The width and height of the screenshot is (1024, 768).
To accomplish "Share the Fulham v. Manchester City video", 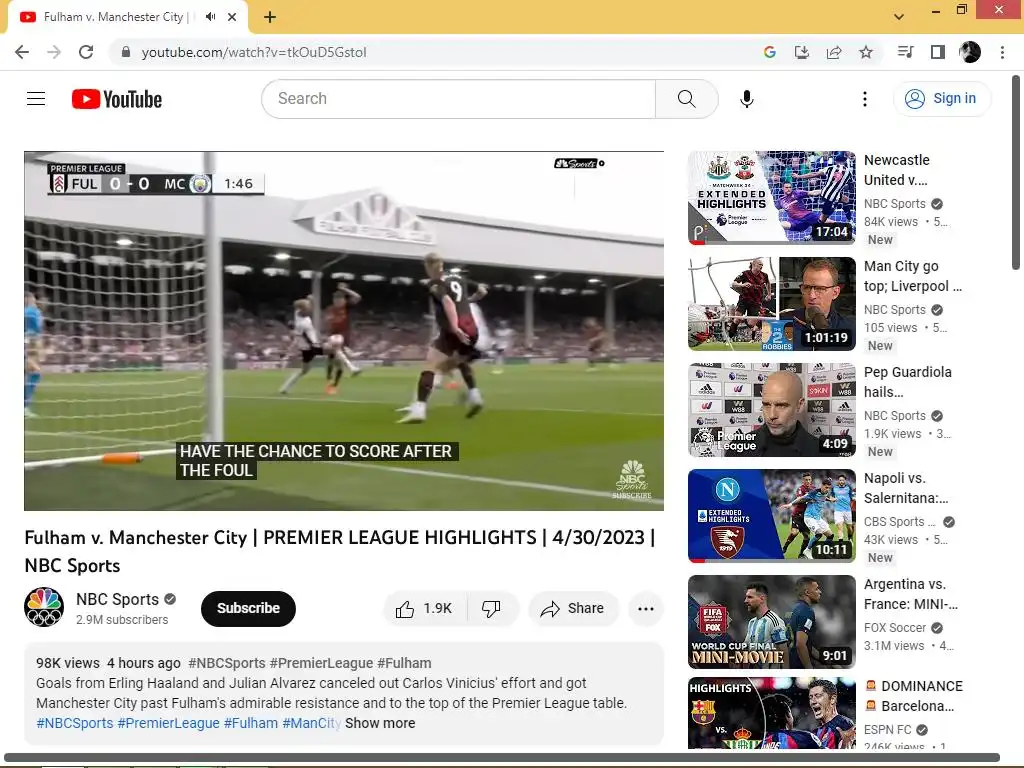I will (x=573, y=609).
